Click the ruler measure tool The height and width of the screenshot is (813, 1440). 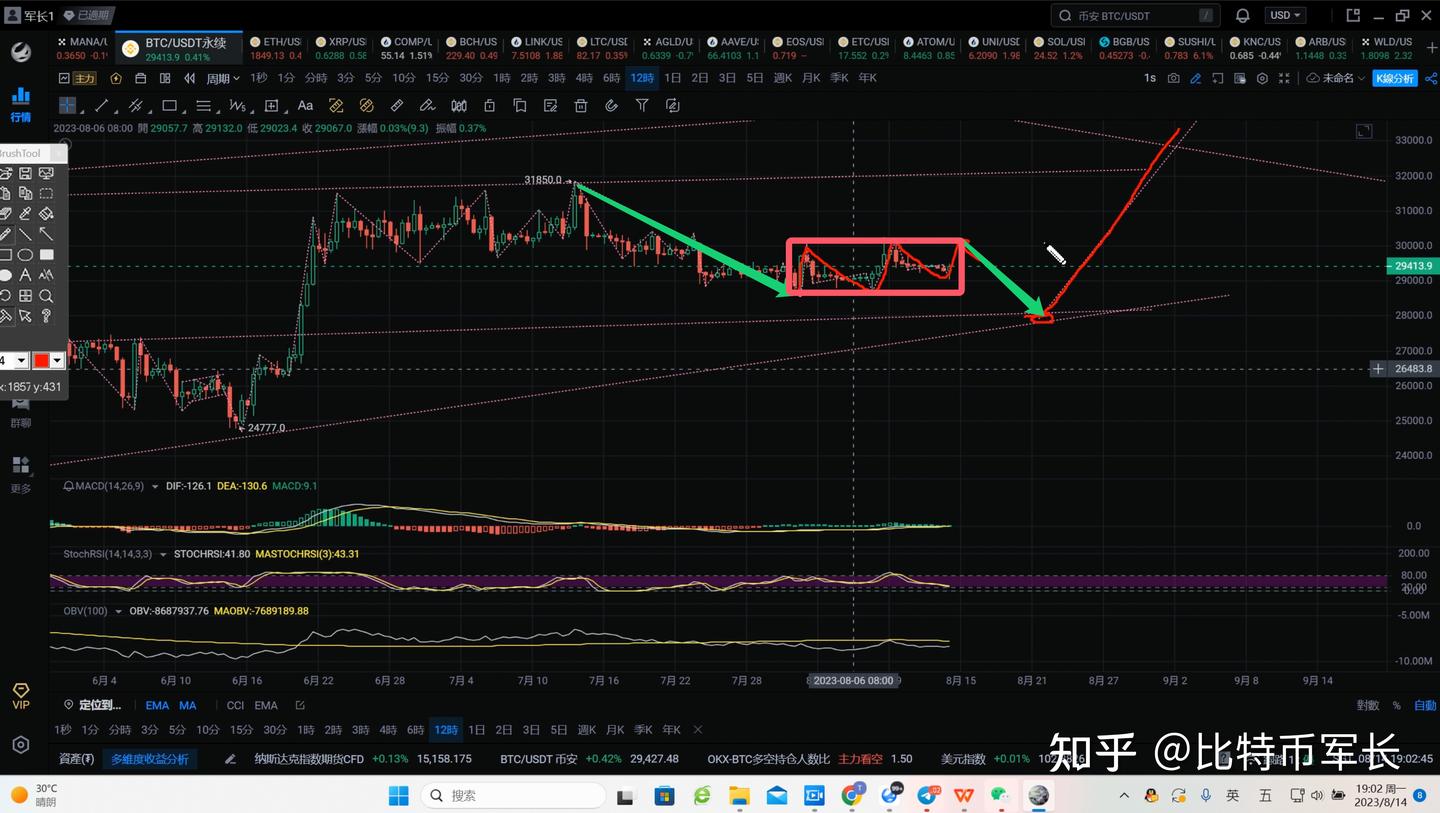click(x=396, y=105)
